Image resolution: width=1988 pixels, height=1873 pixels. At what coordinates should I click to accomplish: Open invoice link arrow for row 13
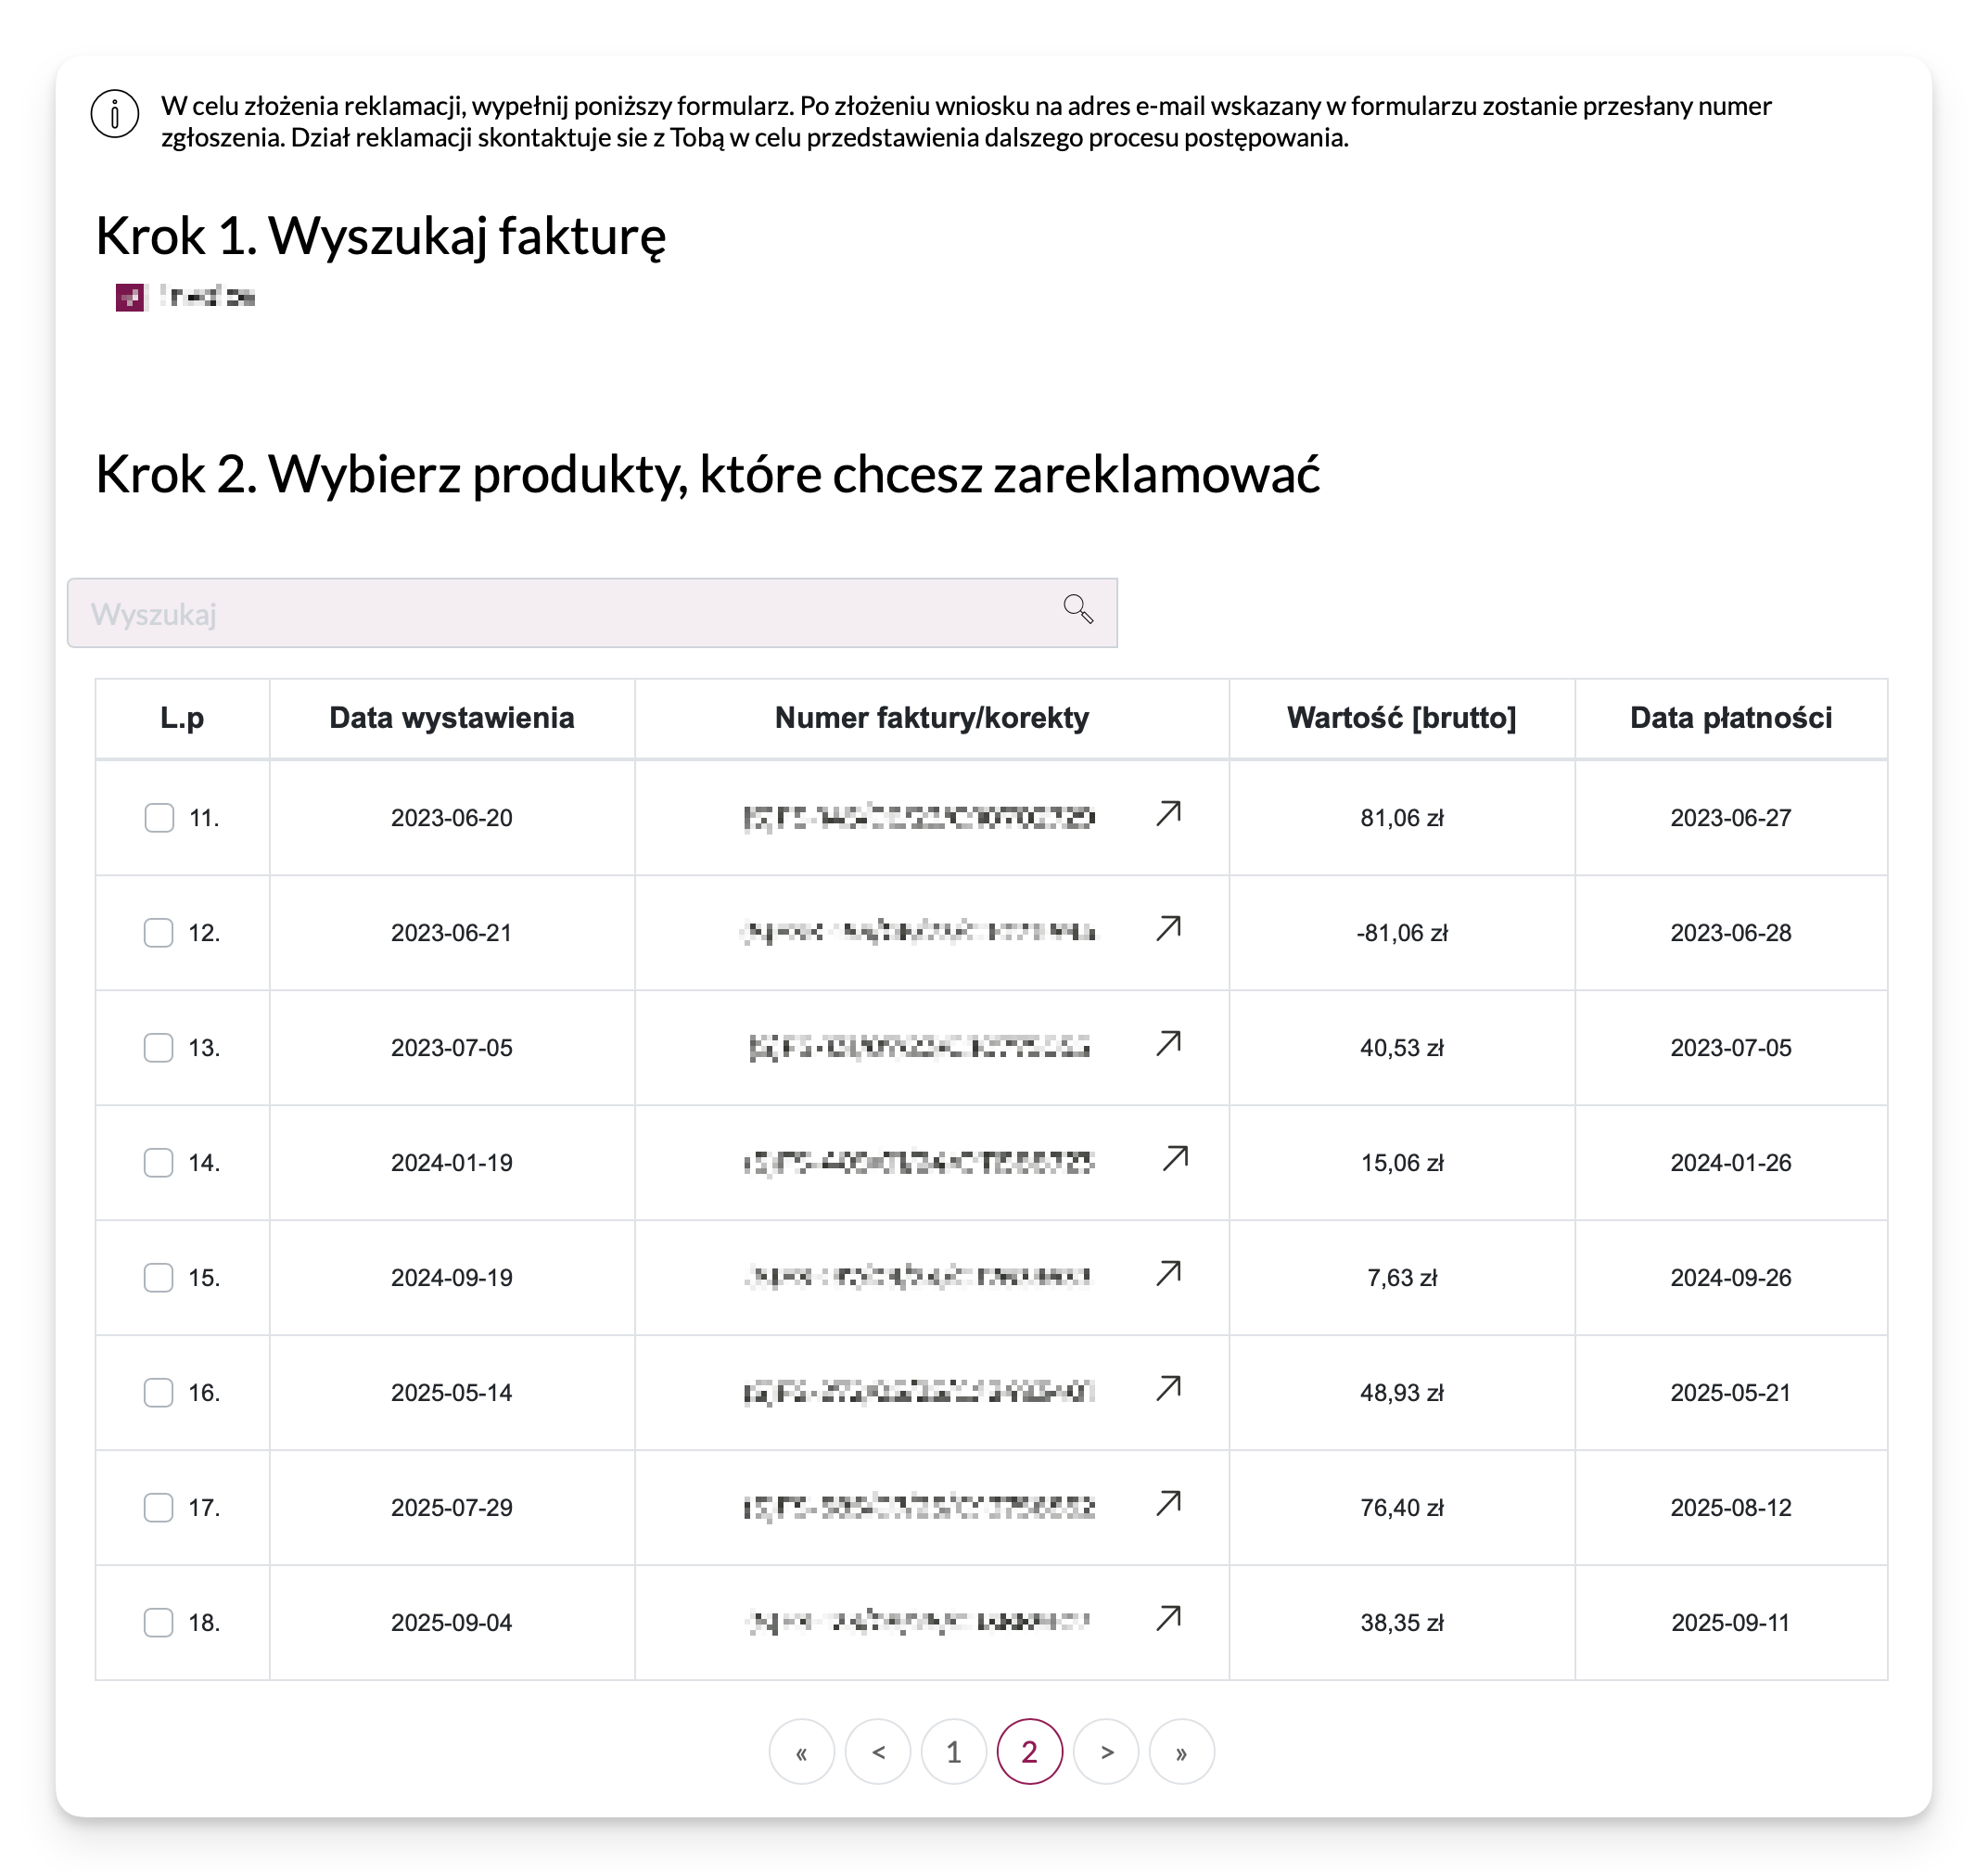[x=1168, y=1044]
